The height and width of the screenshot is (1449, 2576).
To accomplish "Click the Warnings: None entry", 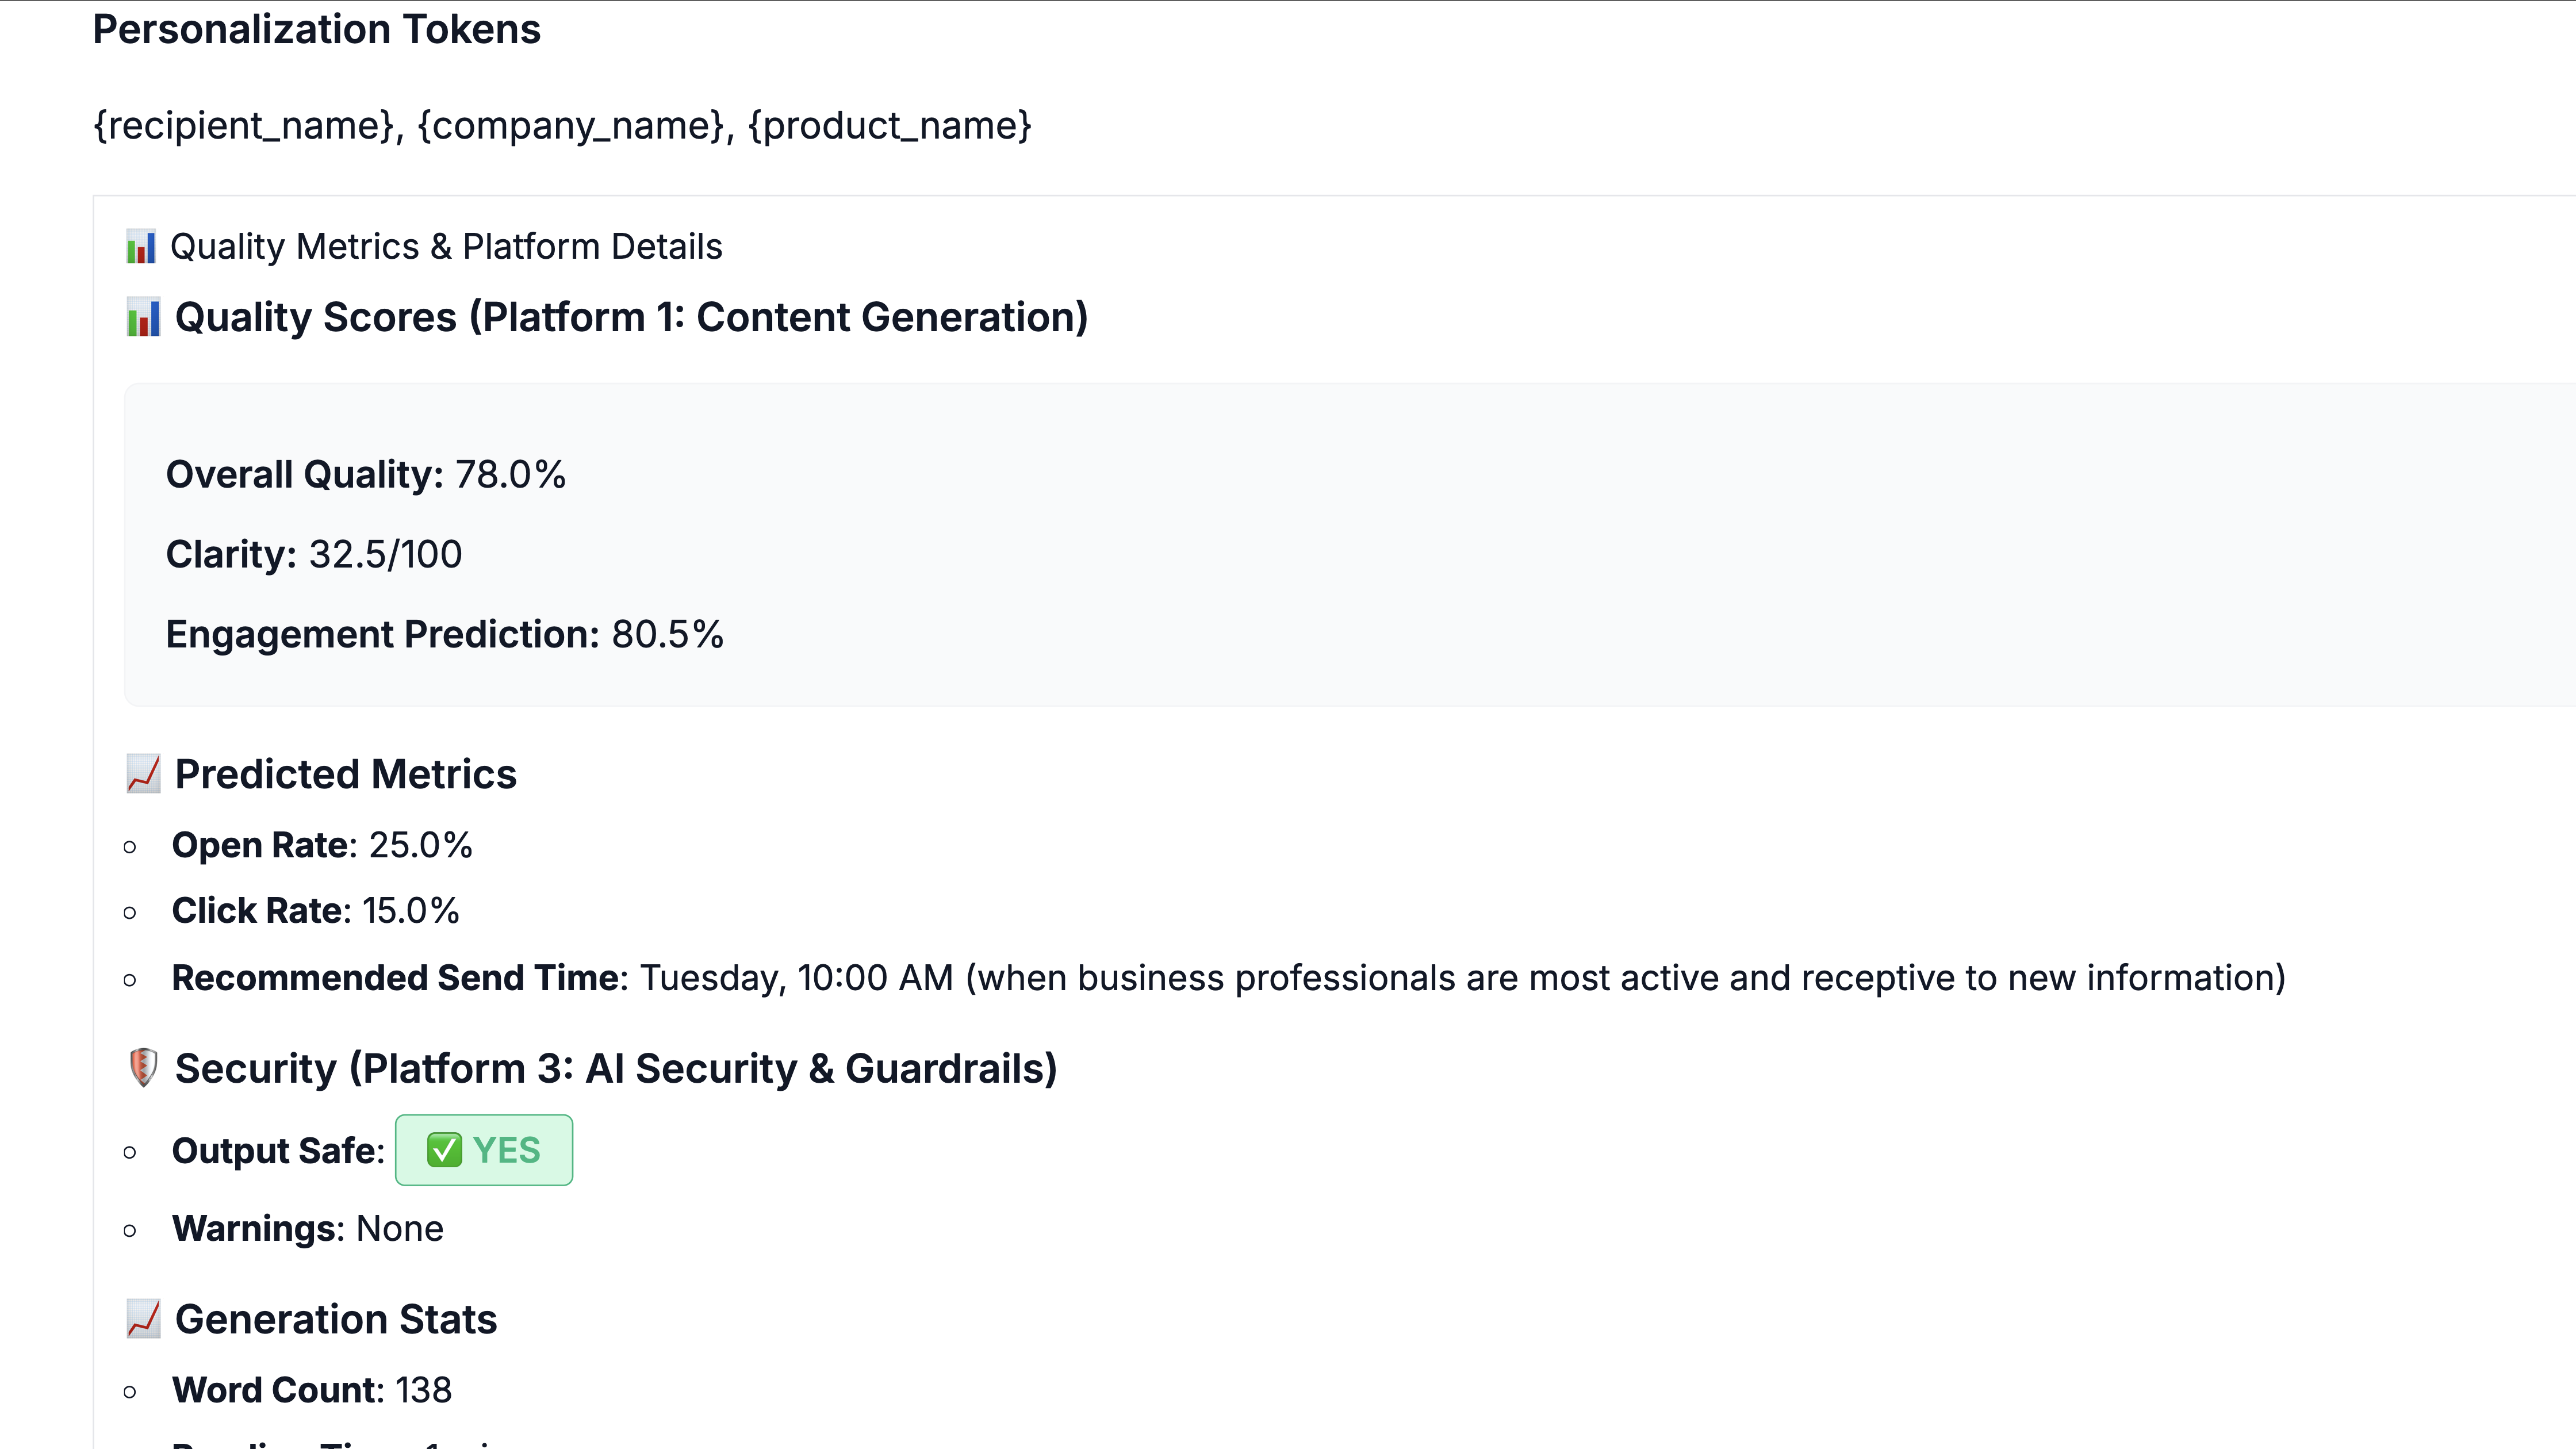I will click(307, 1229).
